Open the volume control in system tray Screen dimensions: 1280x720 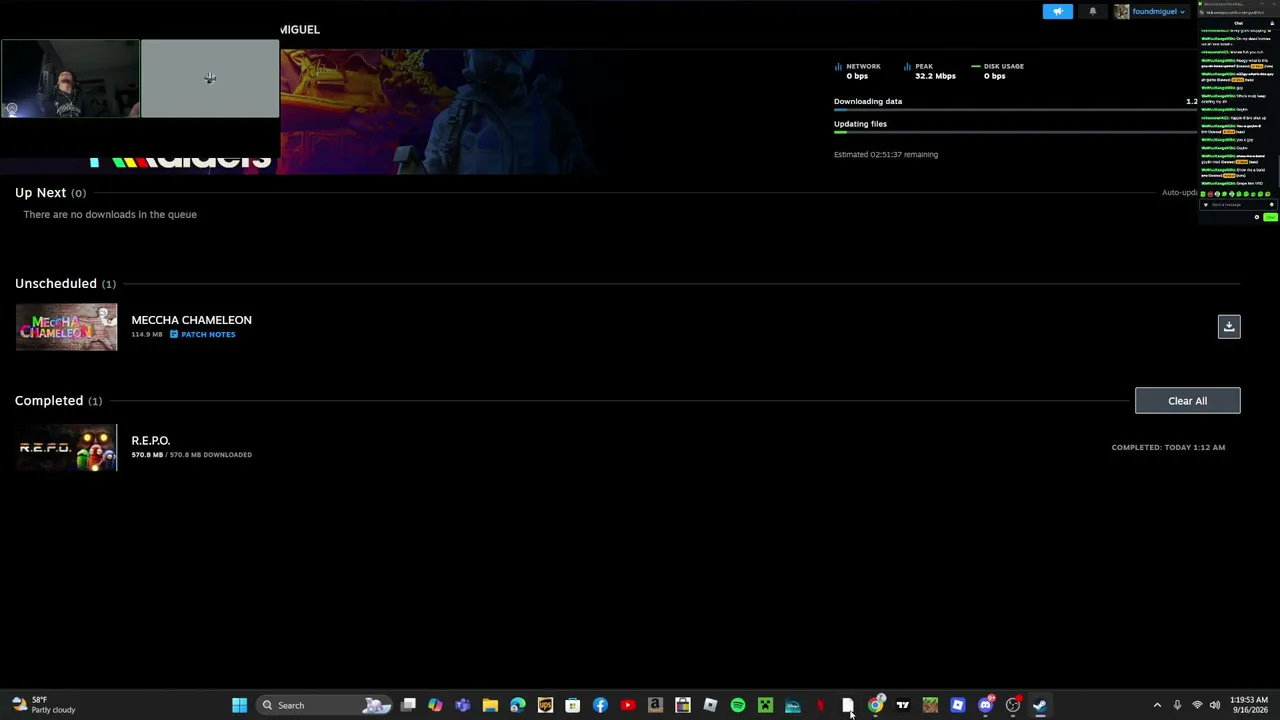(1215, 706)
